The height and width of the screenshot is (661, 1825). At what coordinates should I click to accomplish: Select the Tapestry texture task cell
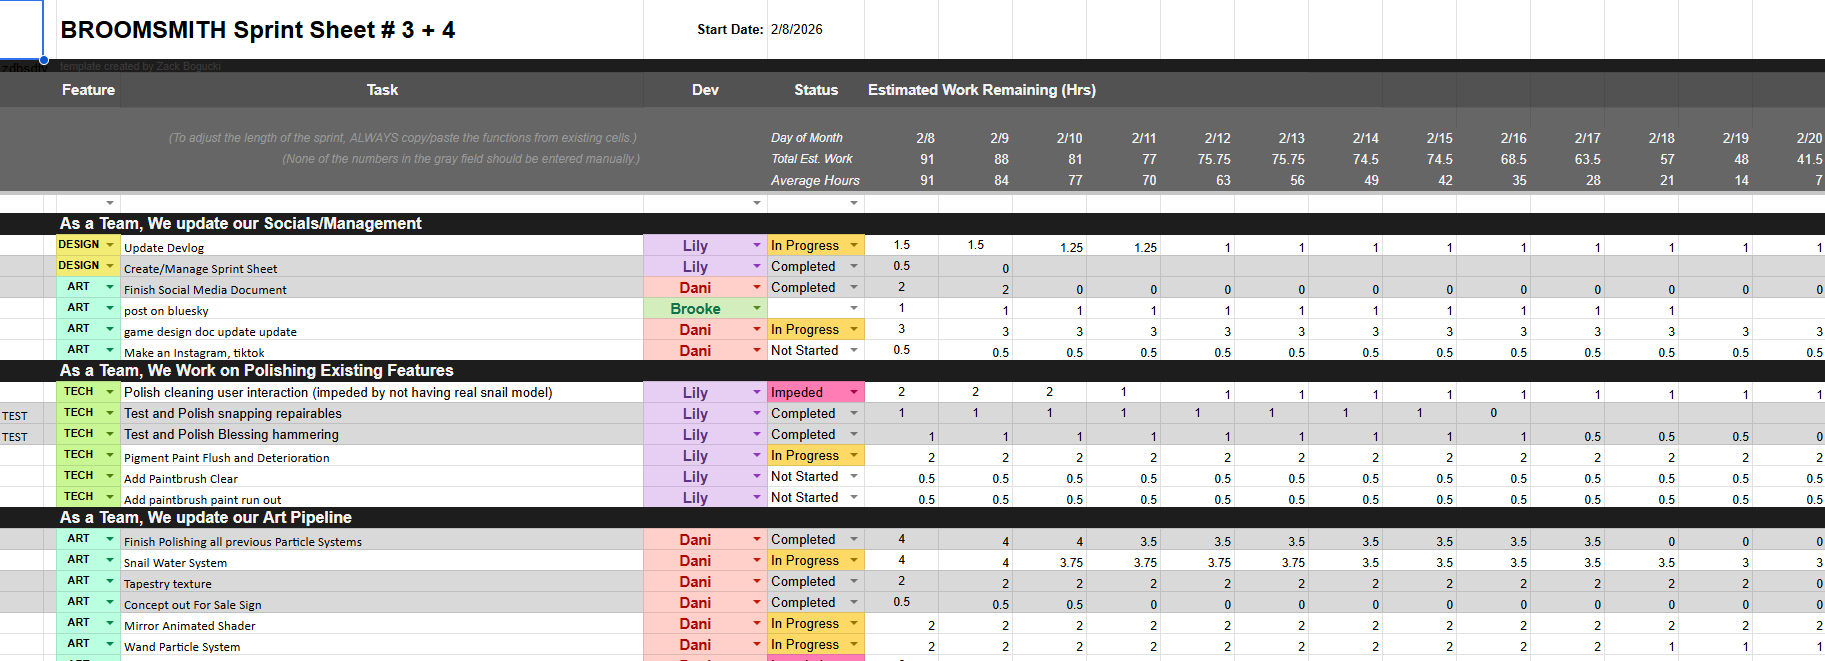coord(382,582)
